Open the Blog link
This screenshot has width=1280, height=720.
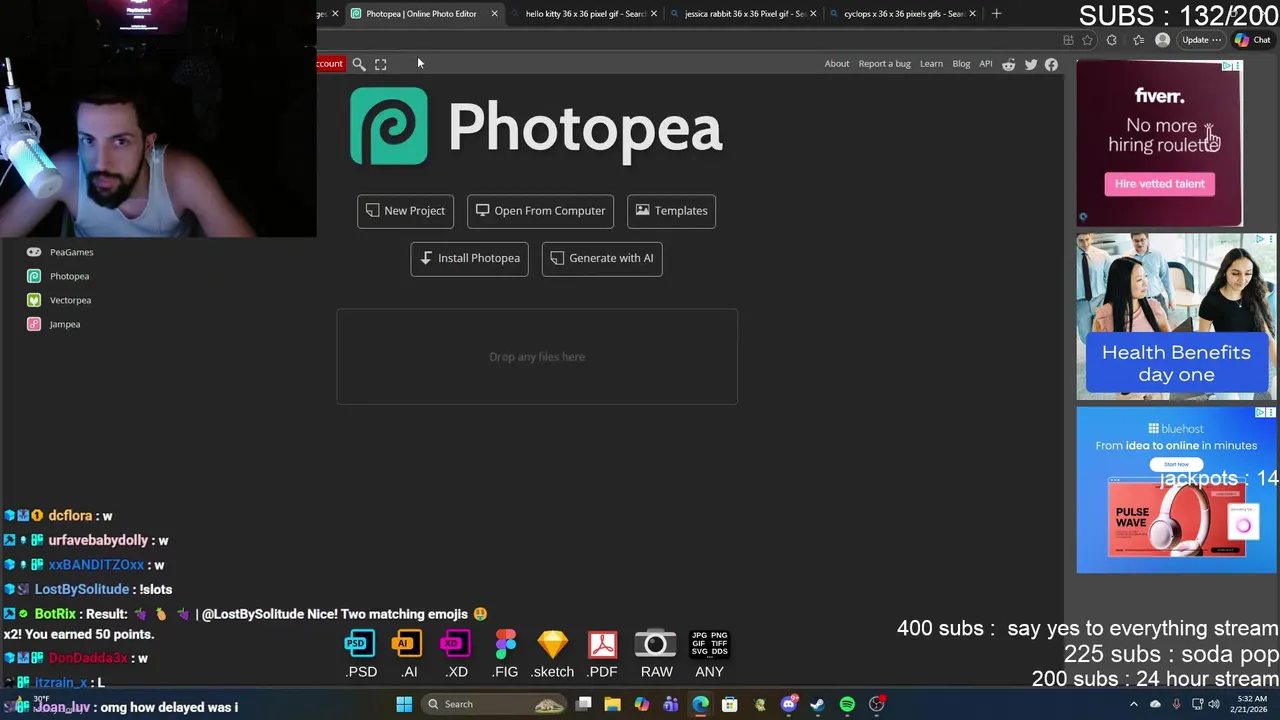[x=961, y=64]
